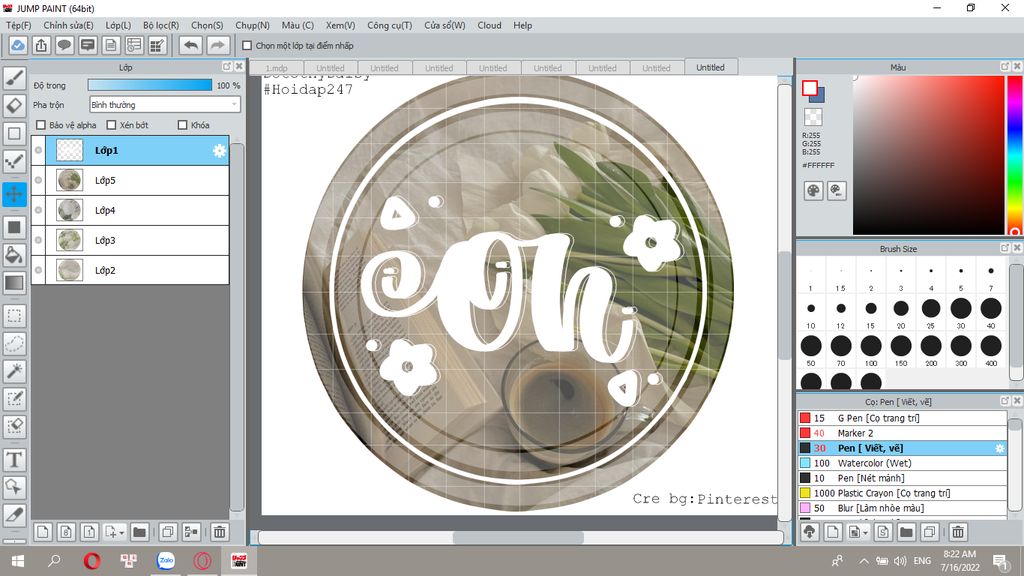The height and width of the screenshot is (576, 1024).
Task: Click the cloud sync toolbar icon
Action: point(18,46)
